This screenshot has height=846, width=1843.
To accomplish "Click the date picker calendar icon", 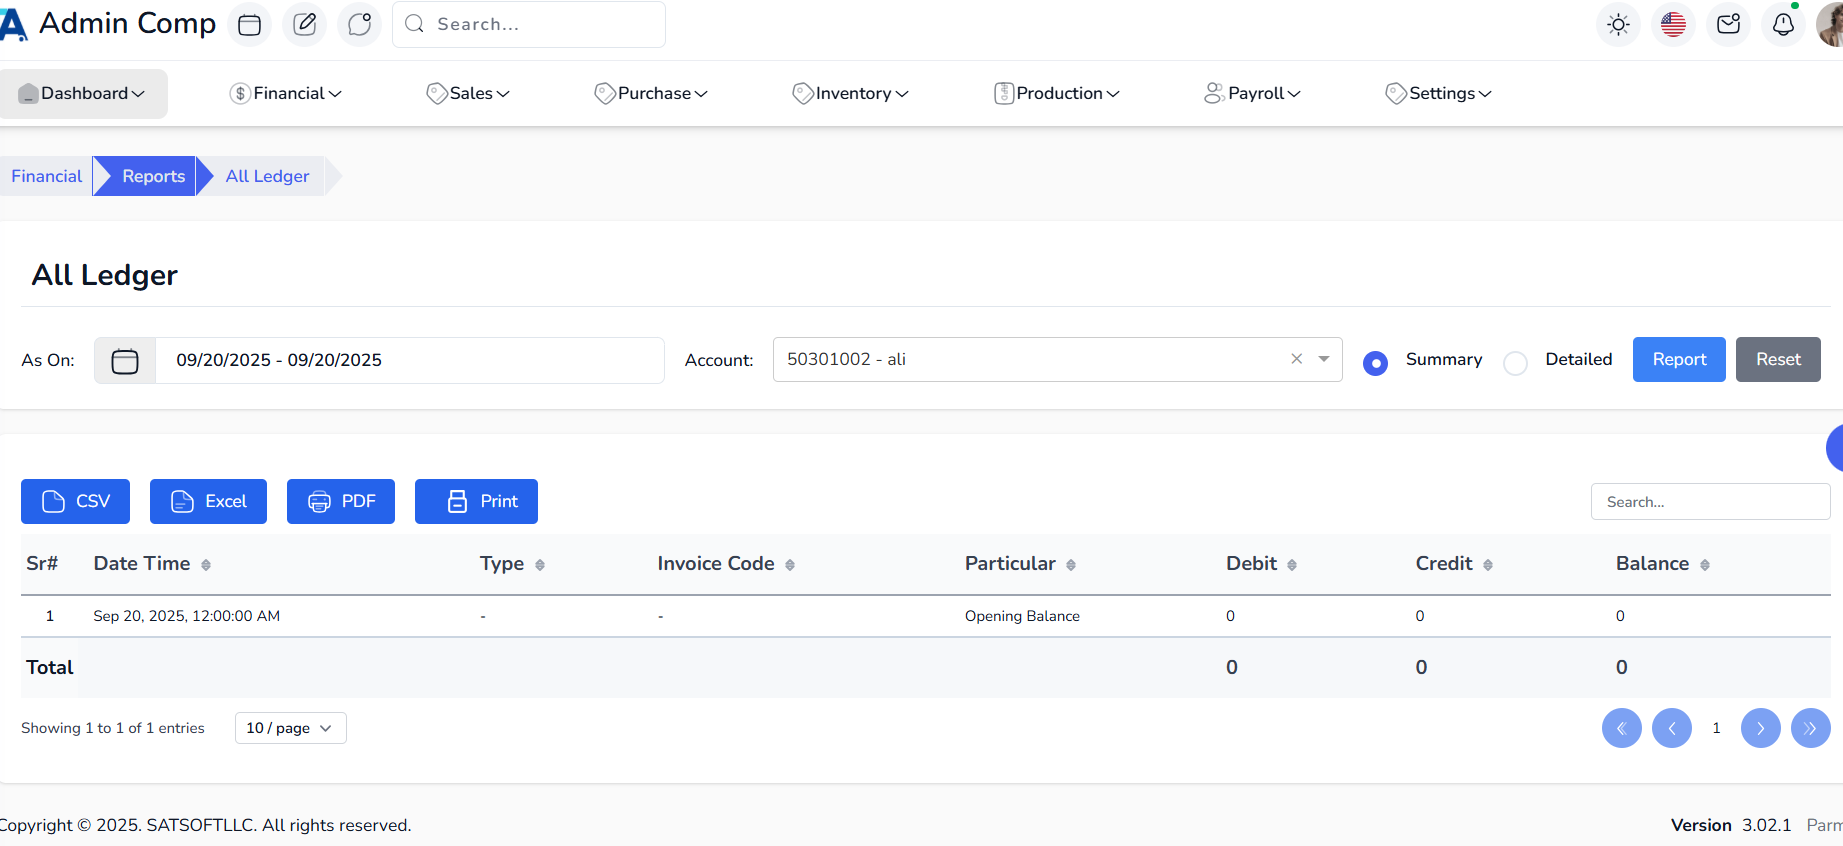I will tap(125, 361).
